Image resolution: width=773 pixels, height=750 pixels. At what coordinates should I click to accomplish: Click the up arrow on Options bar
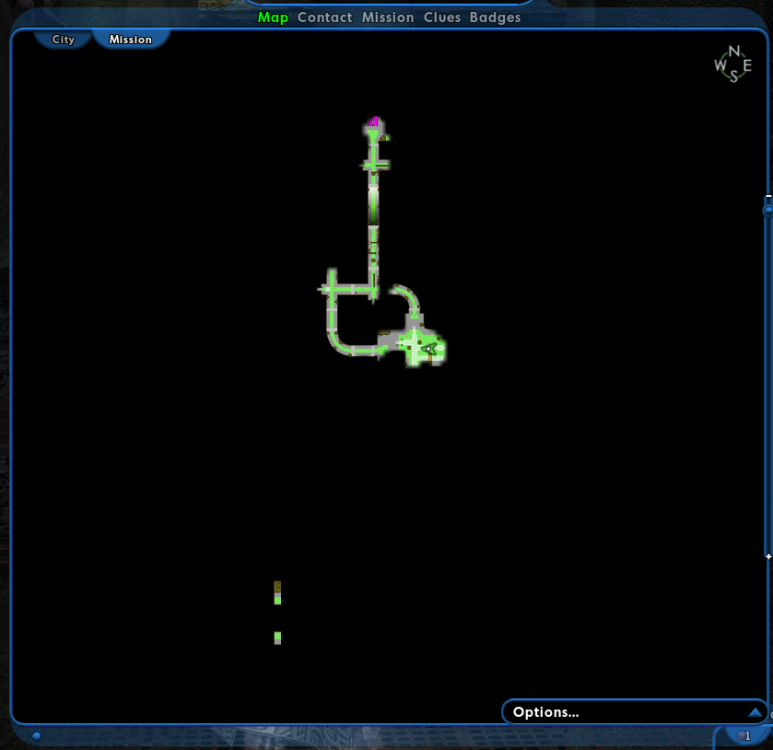click(754, 712)
